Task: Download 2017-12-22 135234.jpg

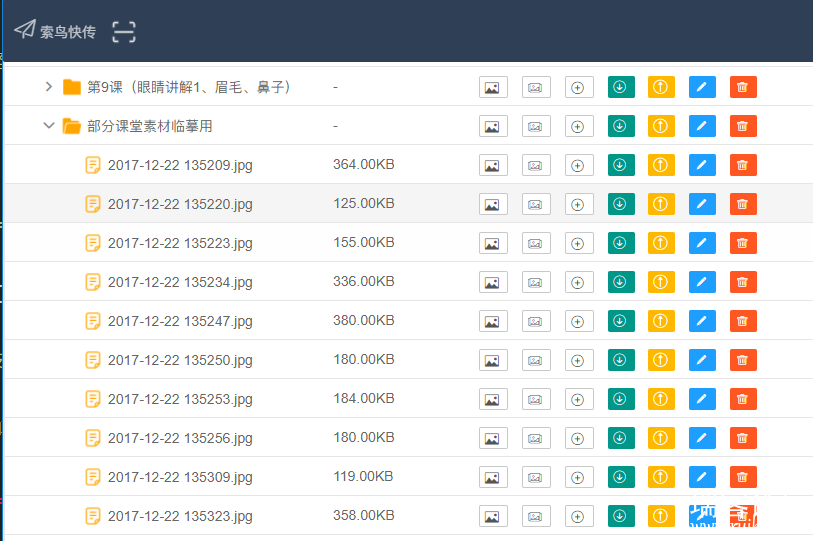Action: [x=621, y=282]
